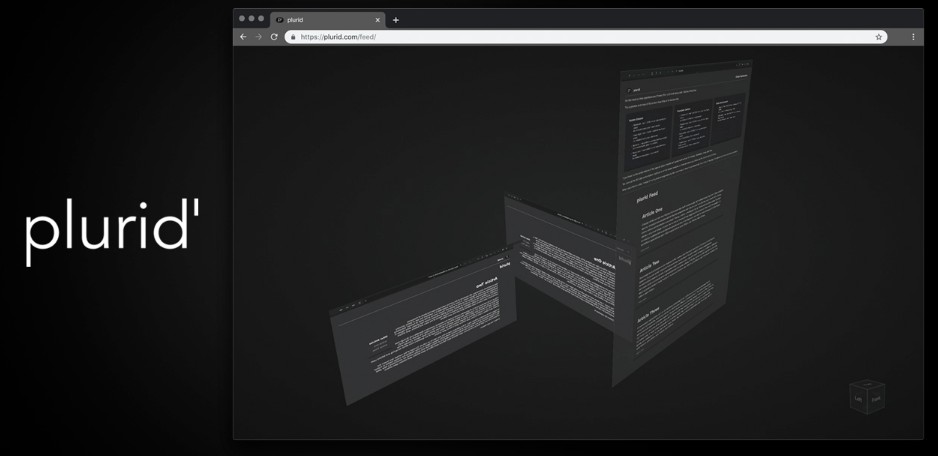Open the Chrome three-dot menu
The width and height of the screenshot is (938, 456).
(x=913, y=37)
